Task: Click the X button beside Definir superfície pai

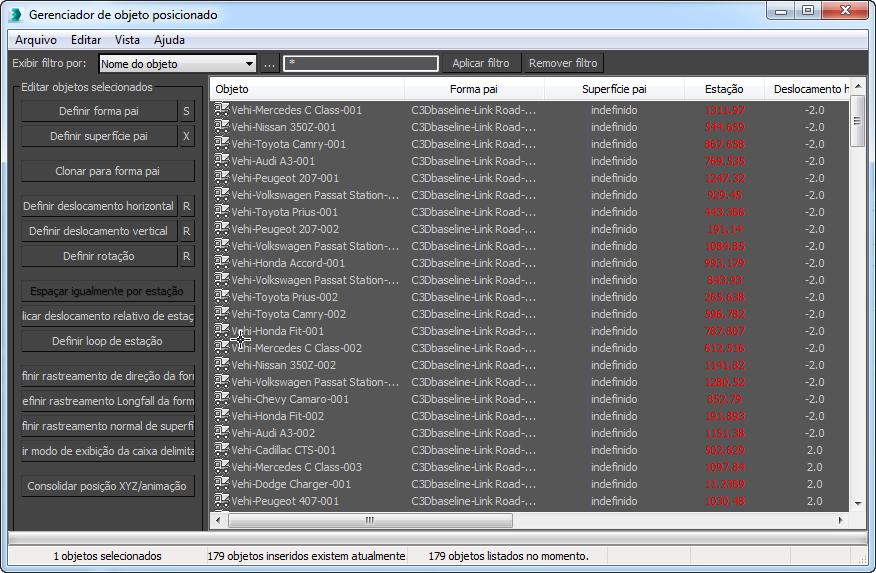Action: pyautogui.click(x=187, y=136)
